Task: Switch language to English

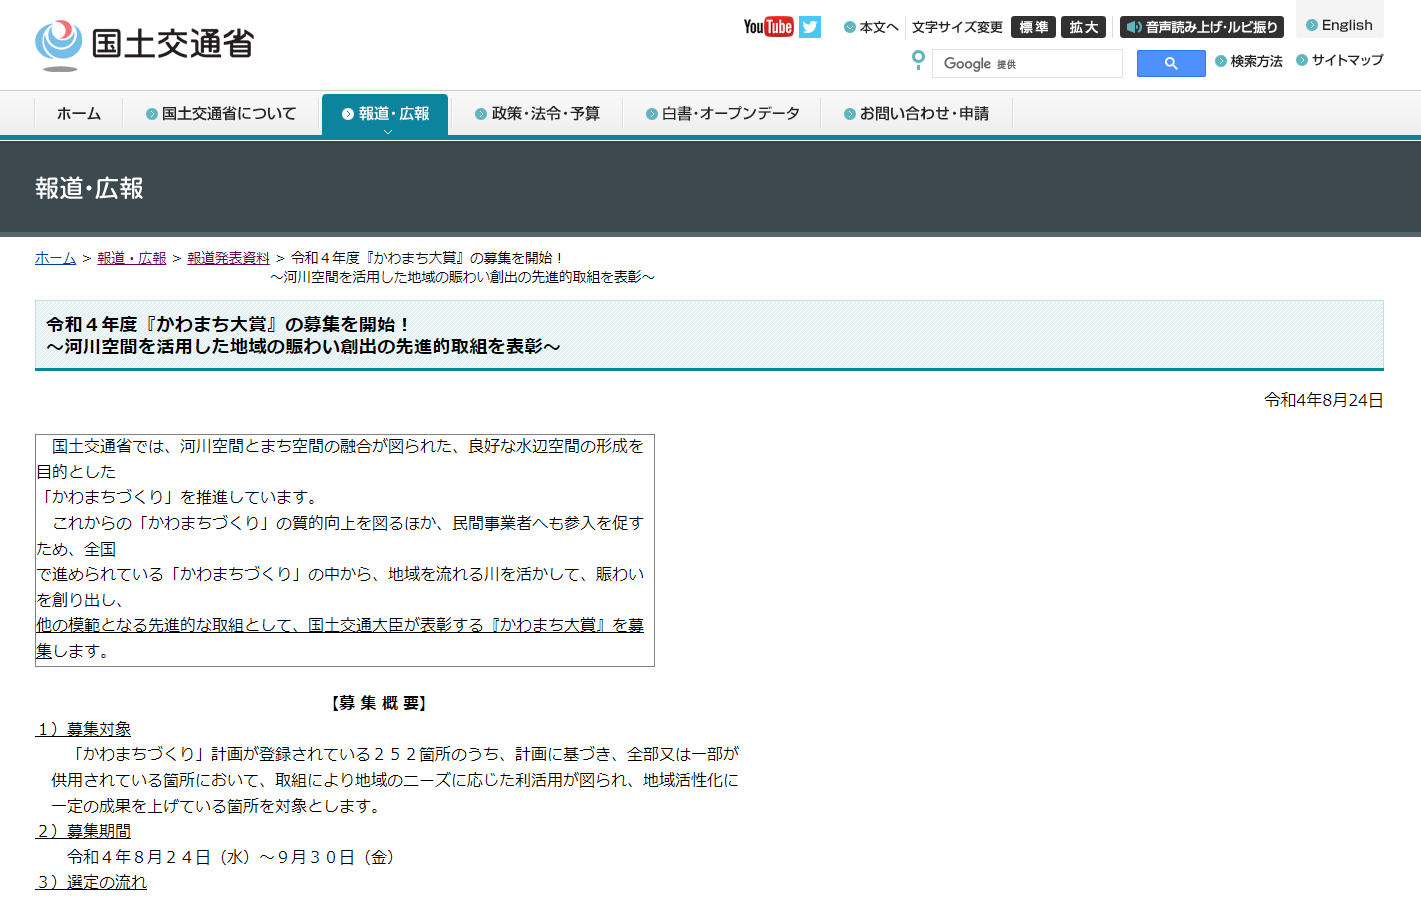Action: tap(1339, 25)
